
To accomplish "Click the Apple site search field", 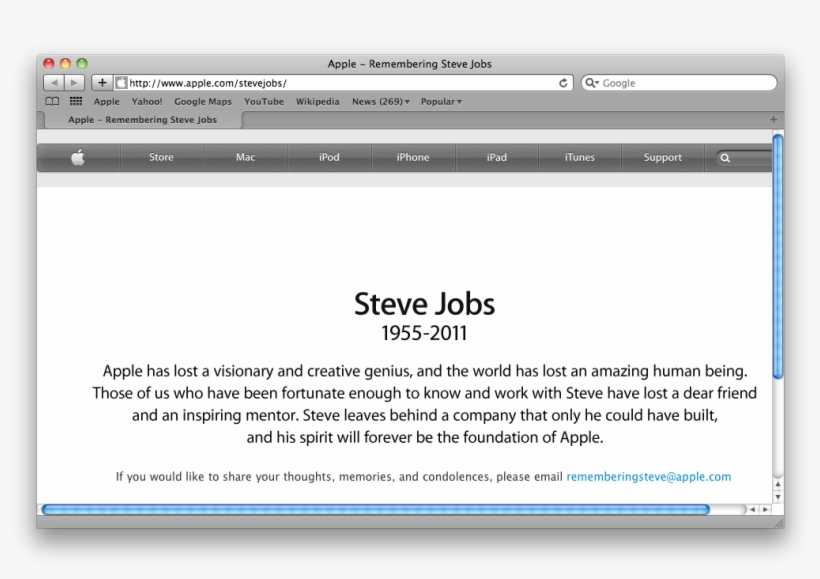I will coord(743,158).
